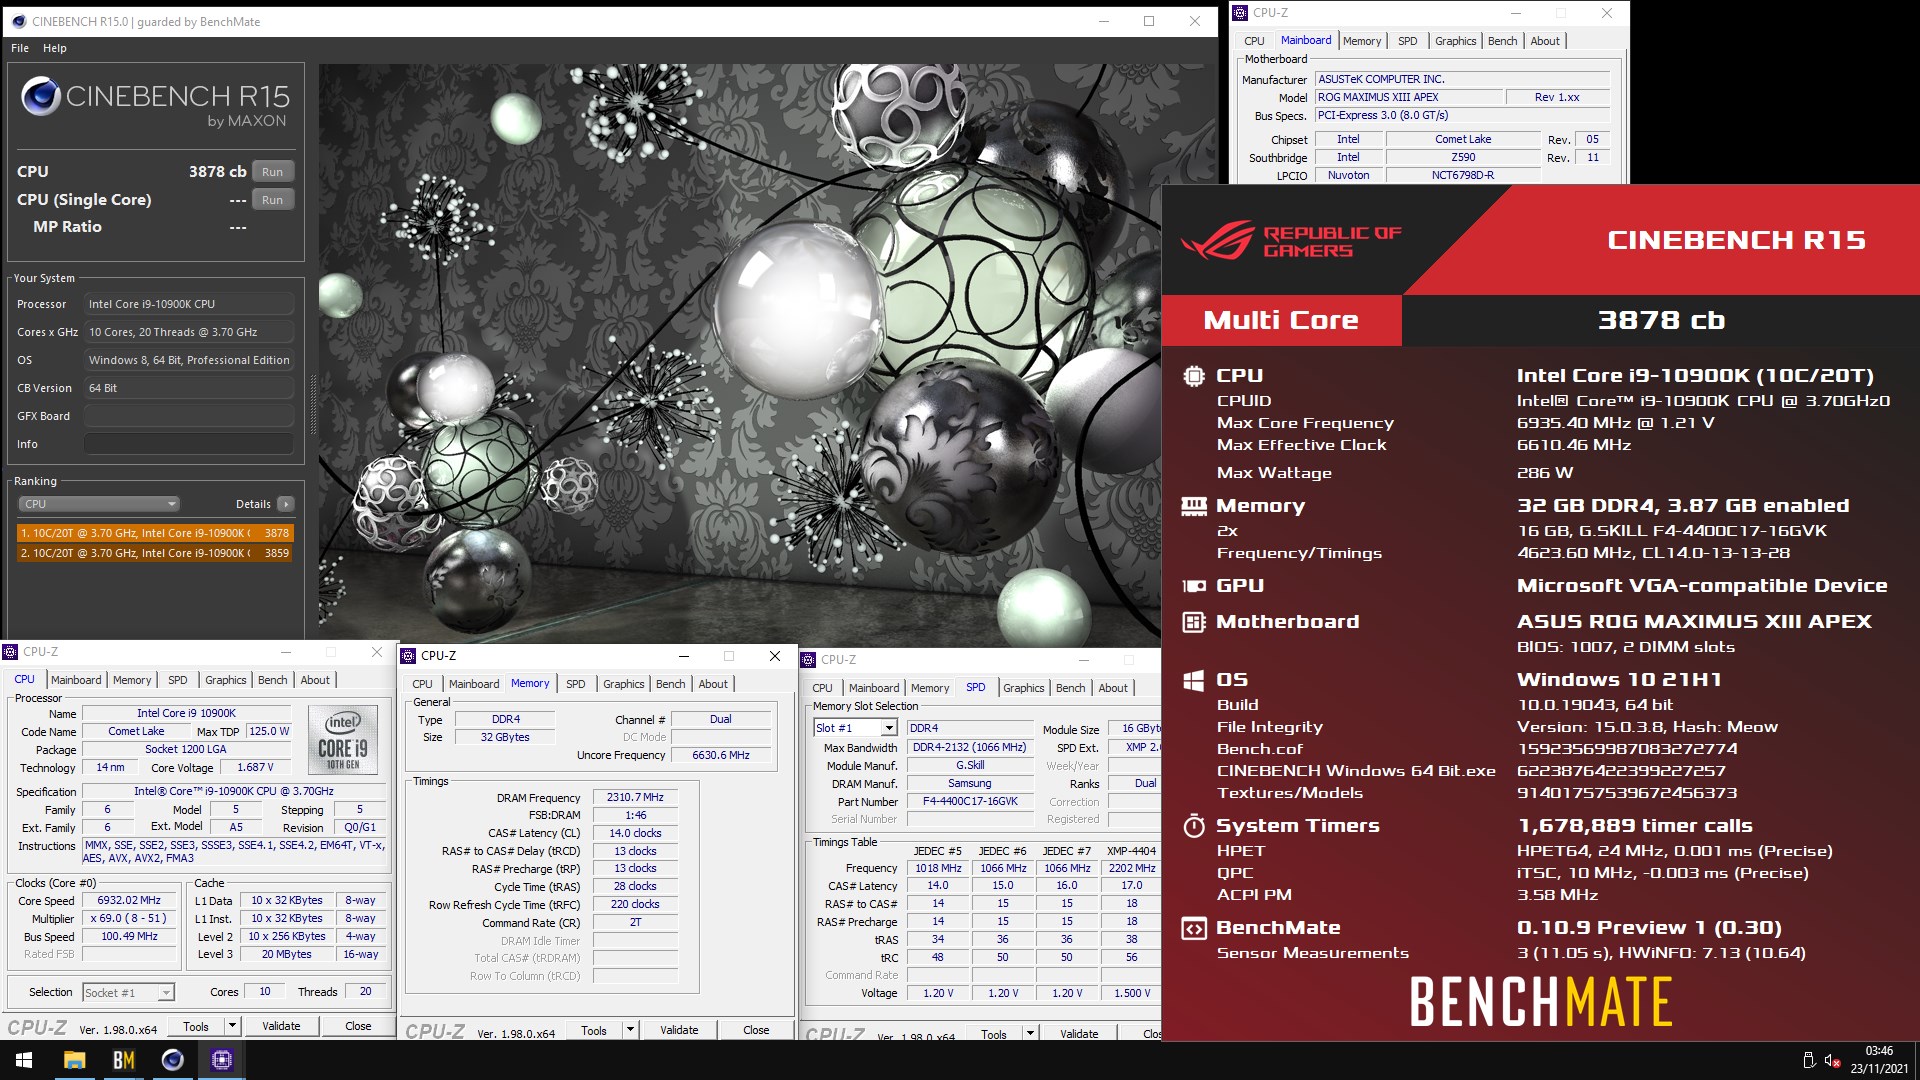Switch to Graphics tab in CPU-Z SPD window
Image resolution: width=1920 pixels, height=1080 pixels.
pyautogui.click(x=1023, y=688)
